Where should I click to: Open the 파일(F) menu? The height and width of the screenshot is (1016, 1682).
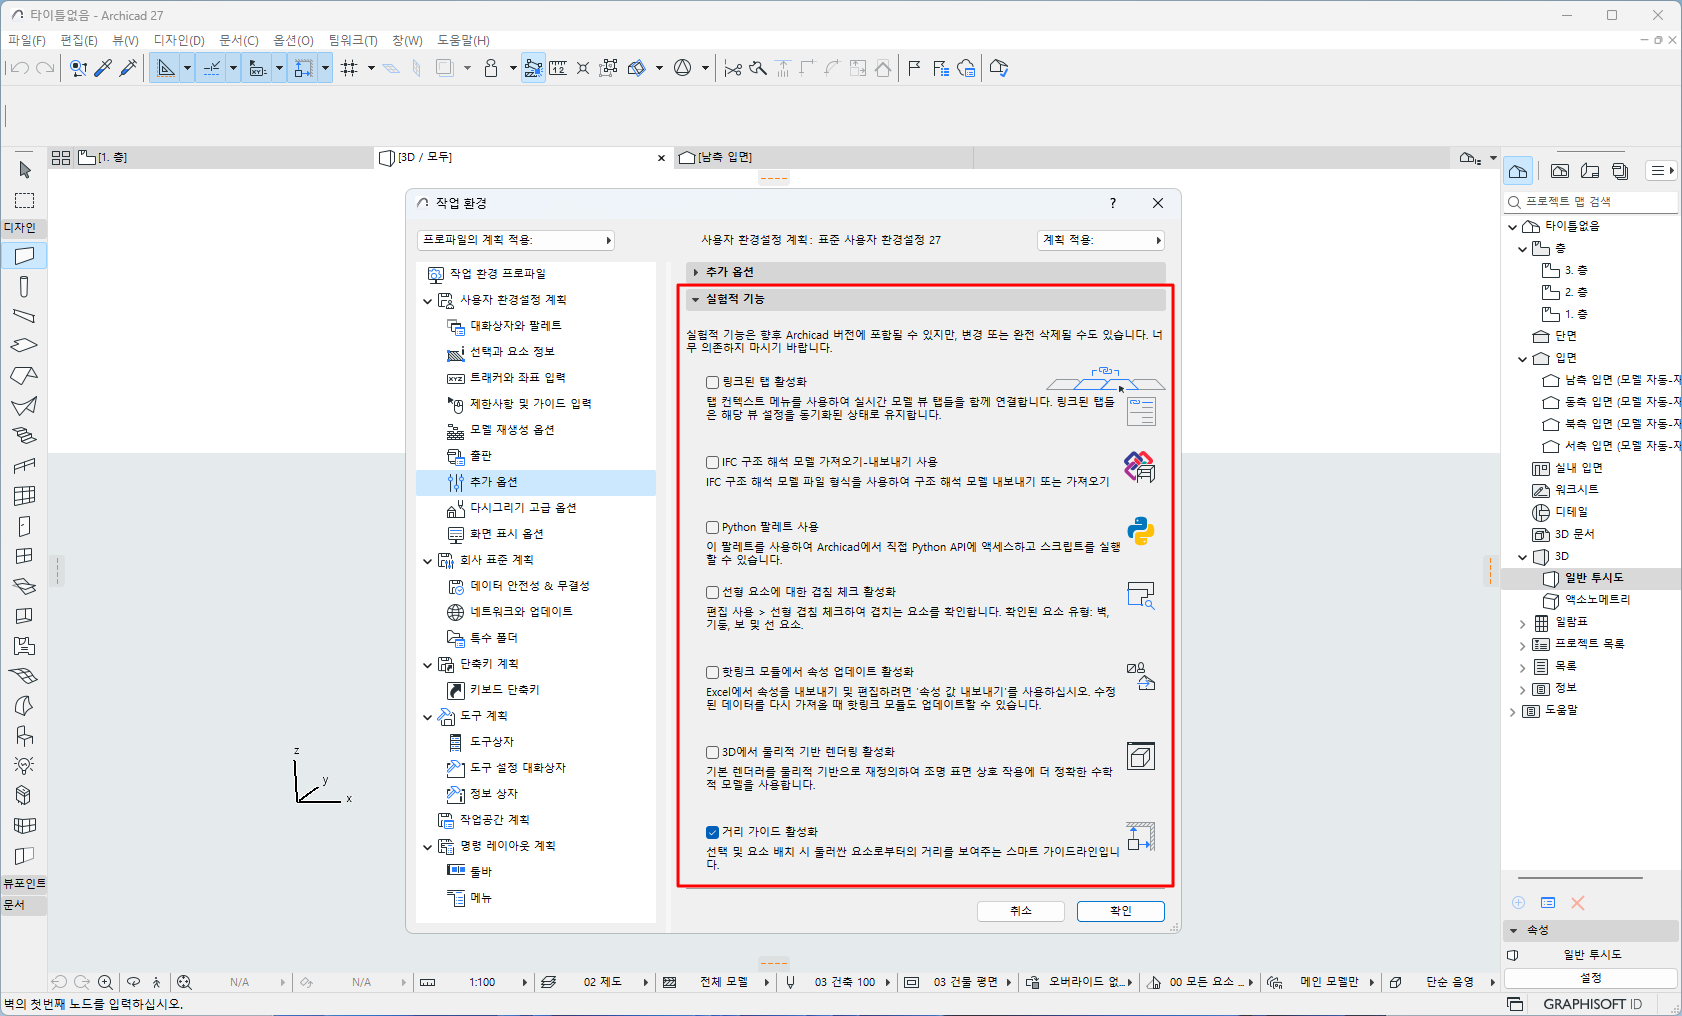tap(27, 40)
